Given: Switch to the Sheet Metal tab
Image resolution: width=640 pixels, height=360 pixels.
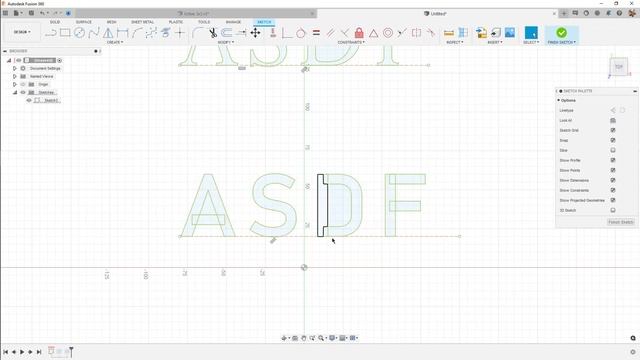Looking at the screenshot, I should tap(142, 22).
